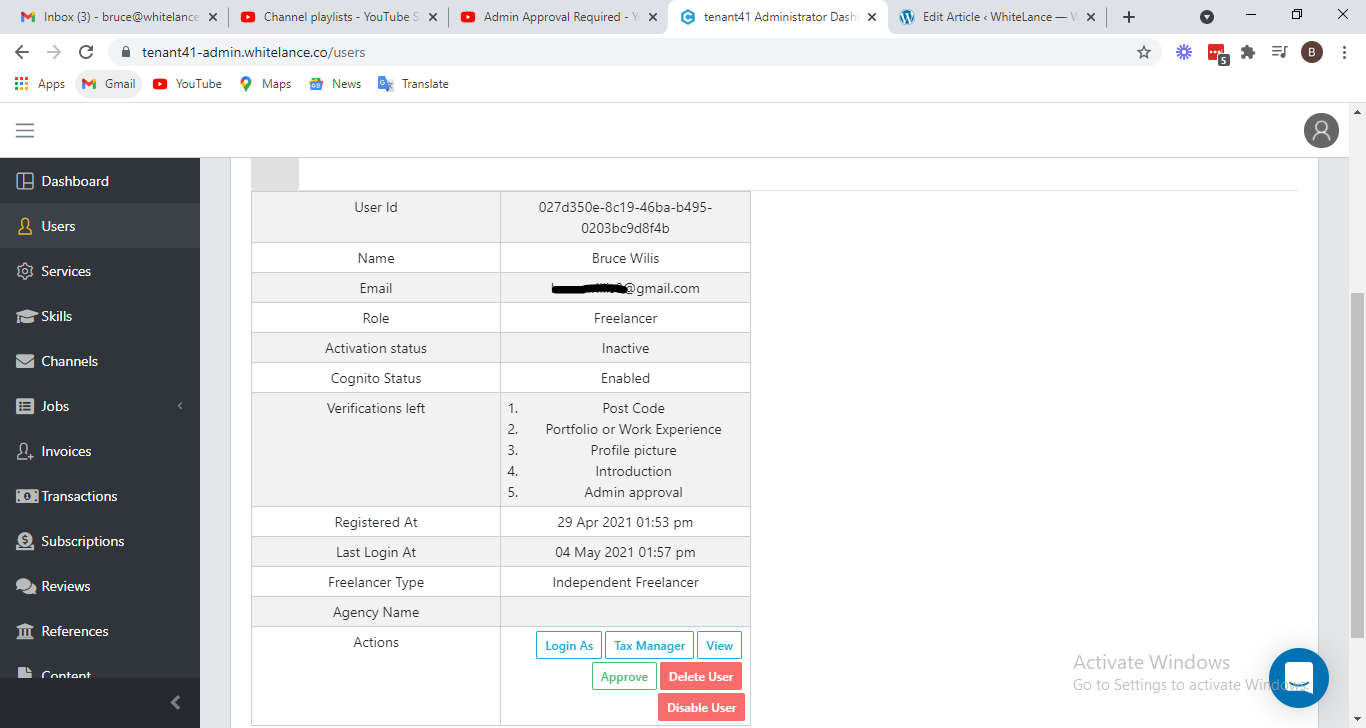Open the media control playlist icon
1366x728 pixels.
pyautogui.click(x=1279, y=52)
